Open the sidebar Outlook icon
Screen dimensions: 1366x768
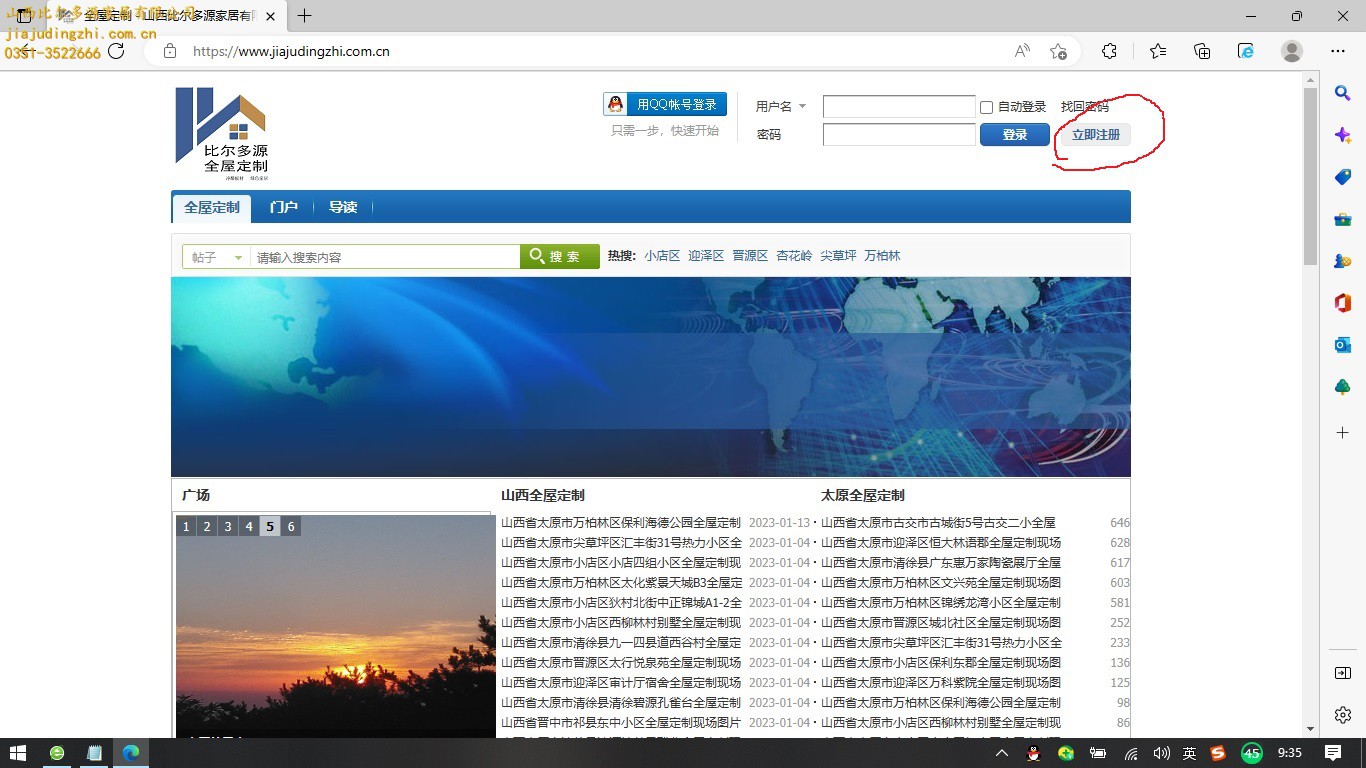point(1343,345)
